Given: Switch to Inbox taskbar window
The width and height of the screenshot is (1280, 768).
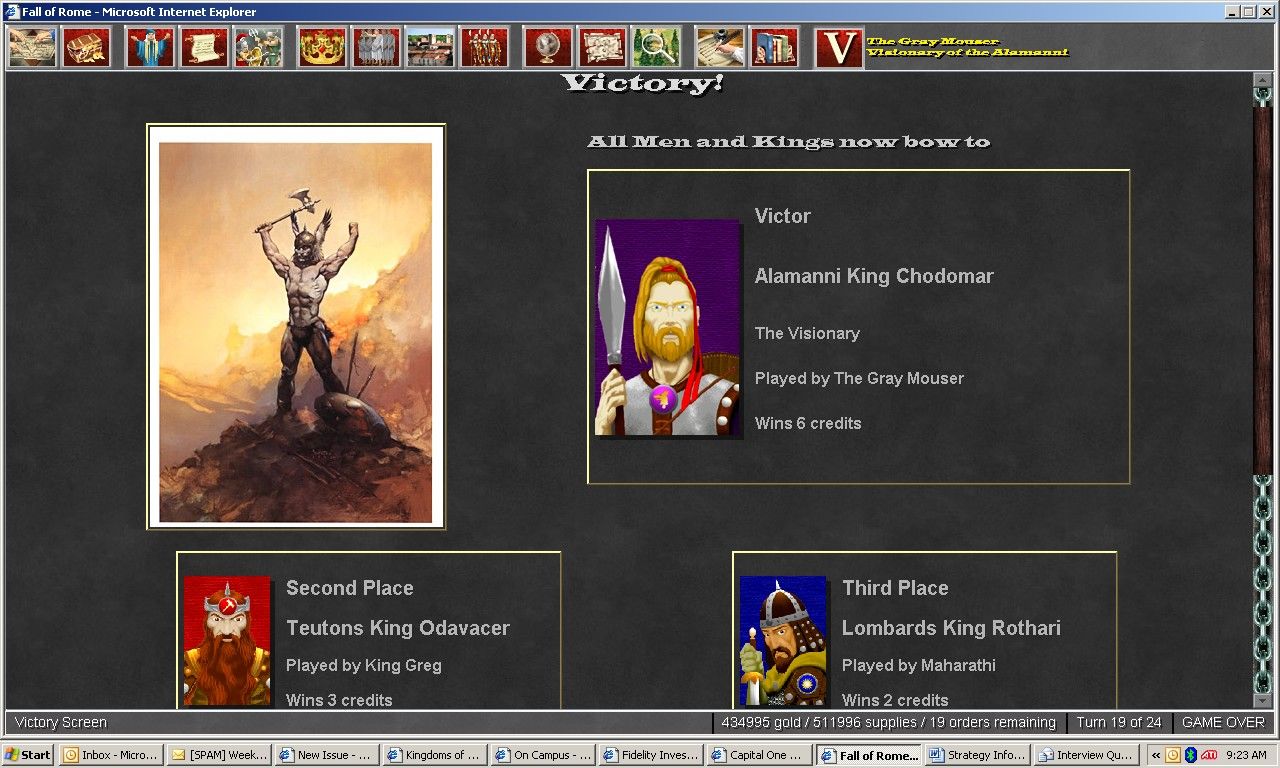Looking at the screenshot, I should (110, 755).
